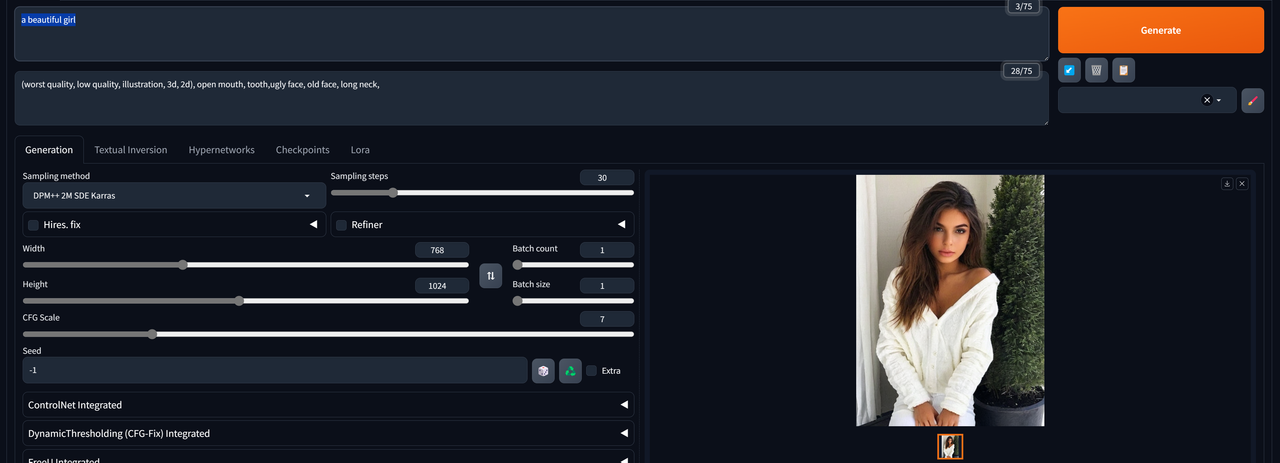Swap width and height with arrows icon
Image resolution: width=1280 pixels, height=463 pixels.
490,275
